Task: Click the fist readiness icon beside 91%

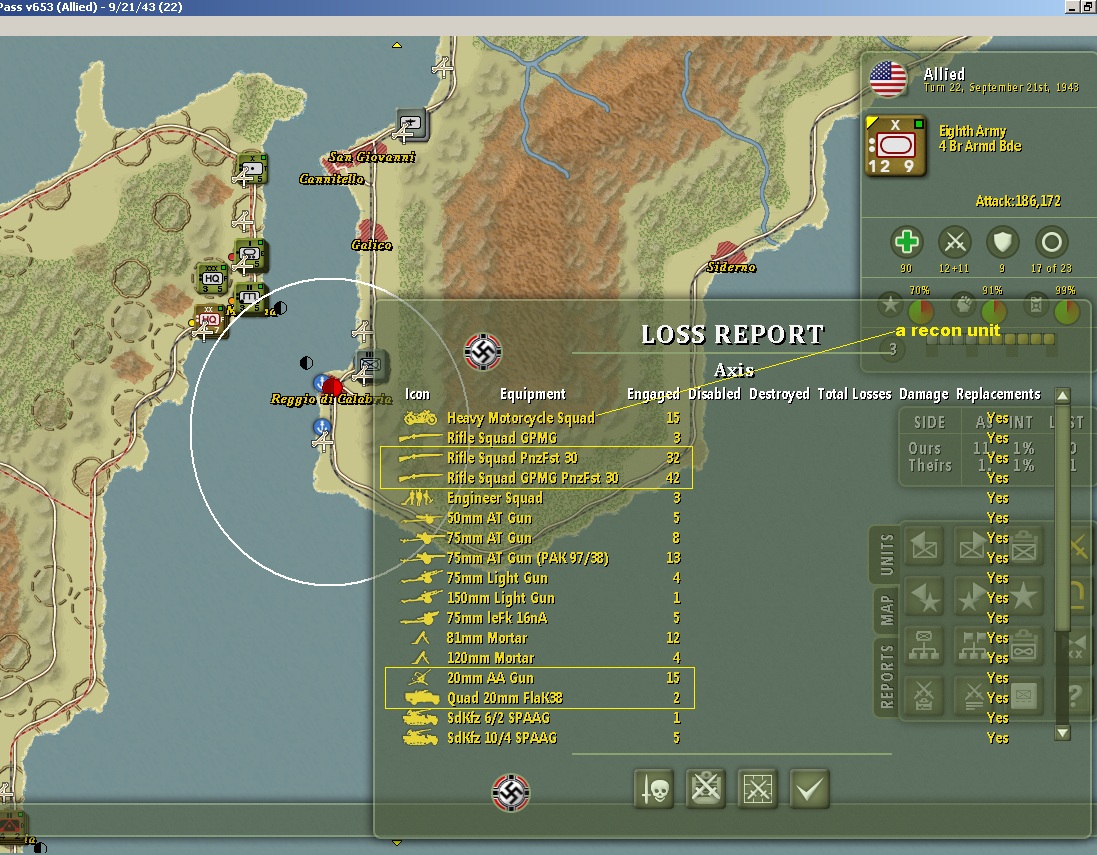Action: (x=963, y=304)
